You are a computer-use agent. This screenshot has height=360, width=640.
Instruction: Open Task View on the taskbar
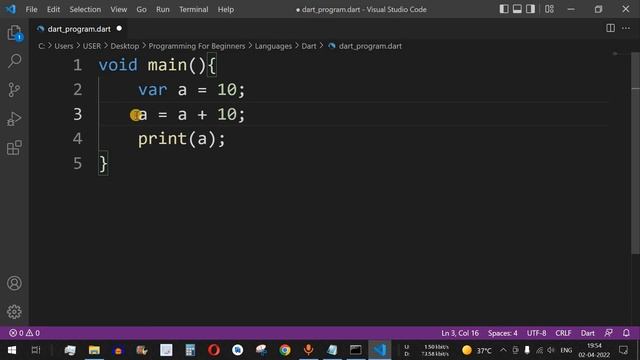point(36,350)
